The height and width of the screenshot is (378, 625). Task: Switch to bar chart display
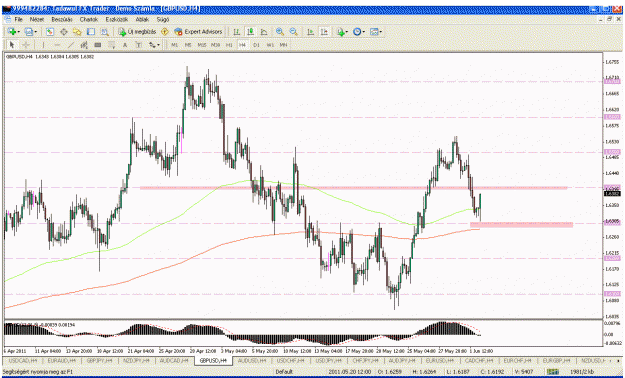point(236,32)
